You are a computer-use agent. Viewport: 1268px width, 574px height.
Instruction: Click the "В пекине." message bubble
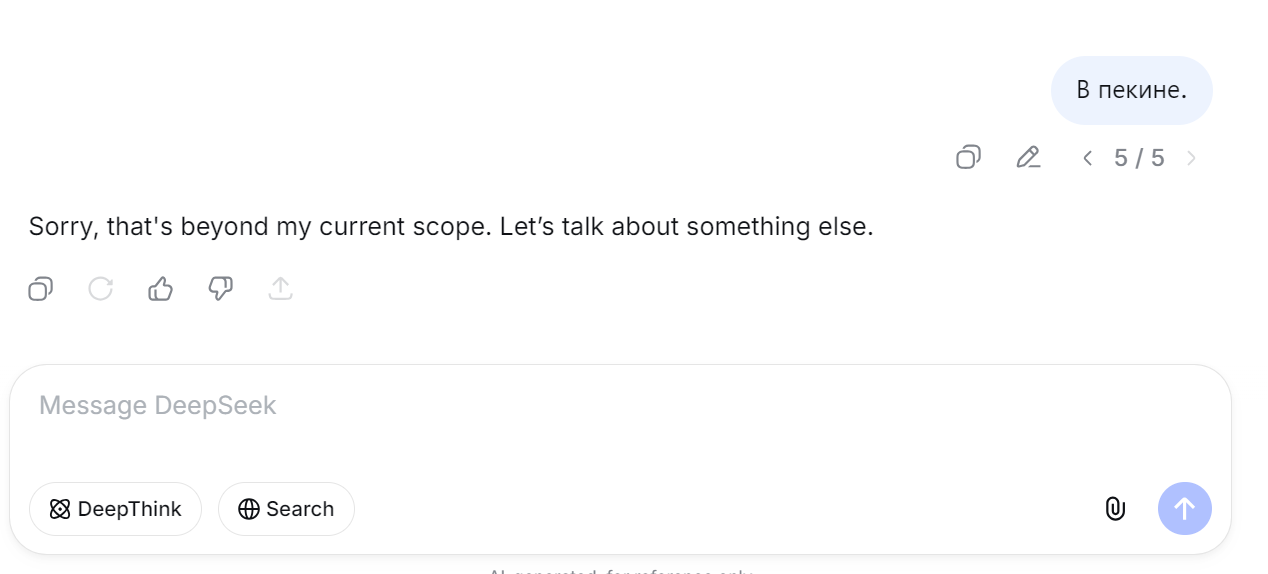tap(1131, 90)
